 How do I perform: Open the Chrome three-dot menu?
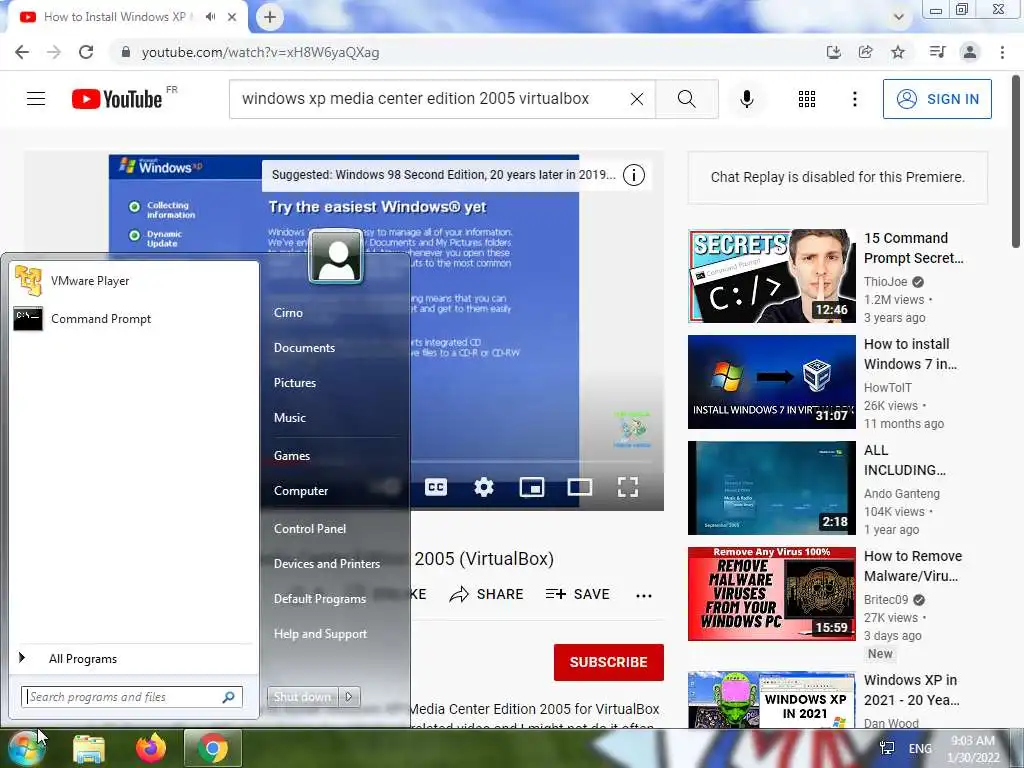click(1002, 52)
